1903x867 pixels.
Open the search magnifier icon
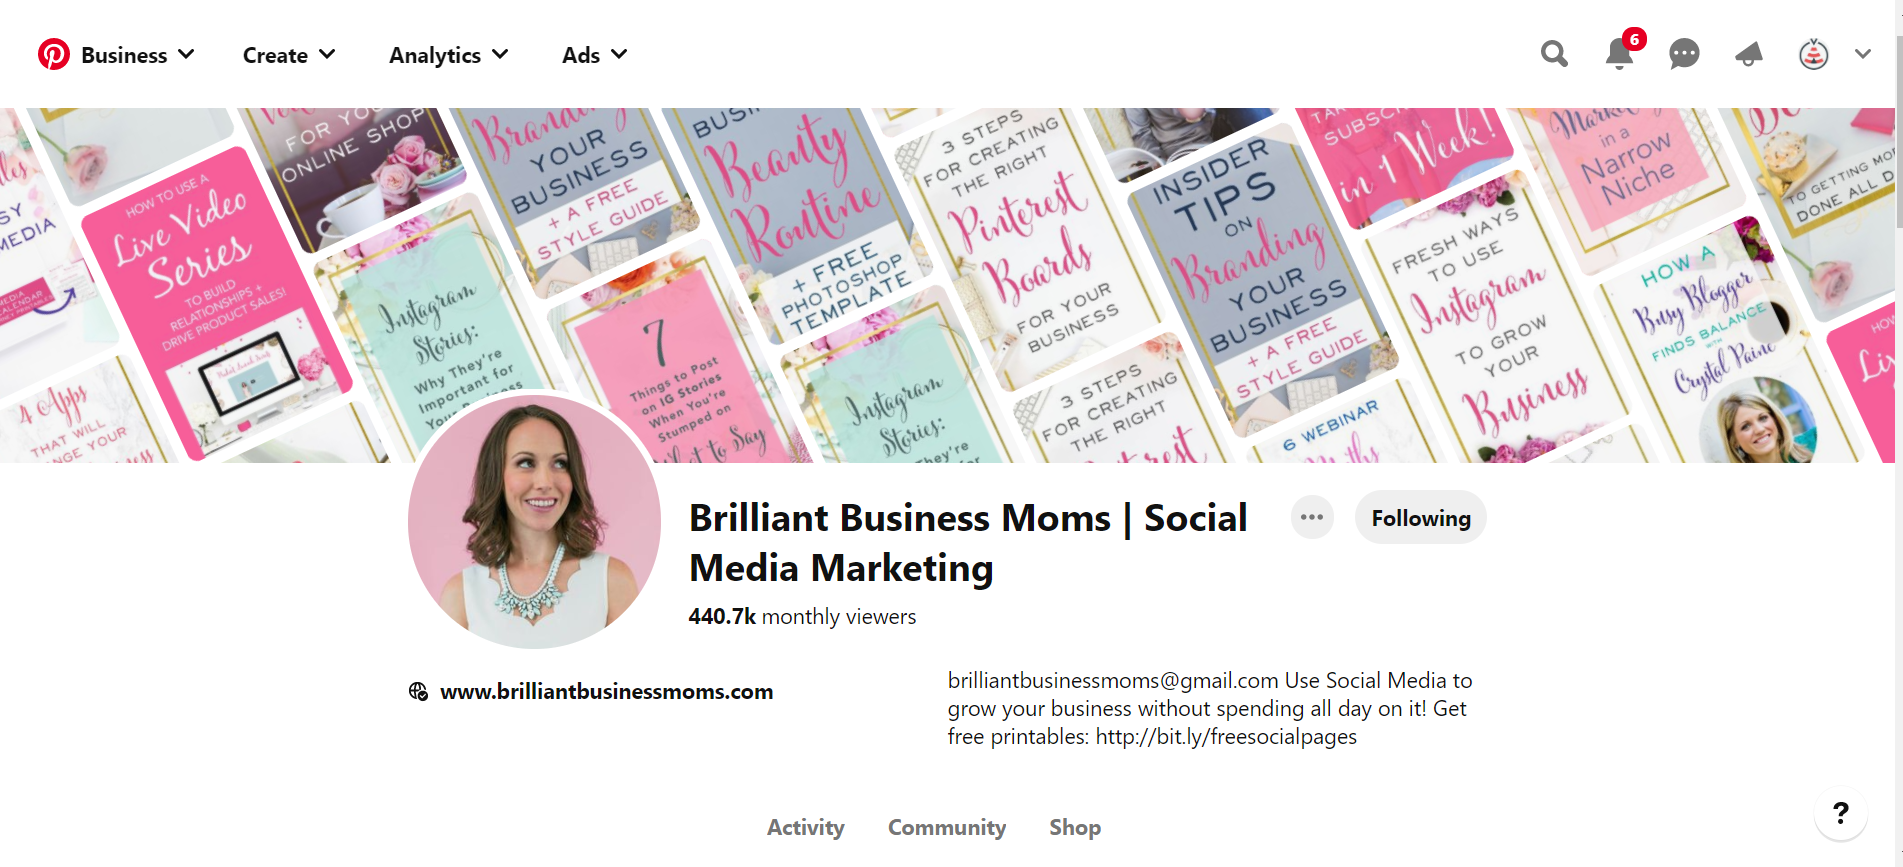pos(1554,54)
